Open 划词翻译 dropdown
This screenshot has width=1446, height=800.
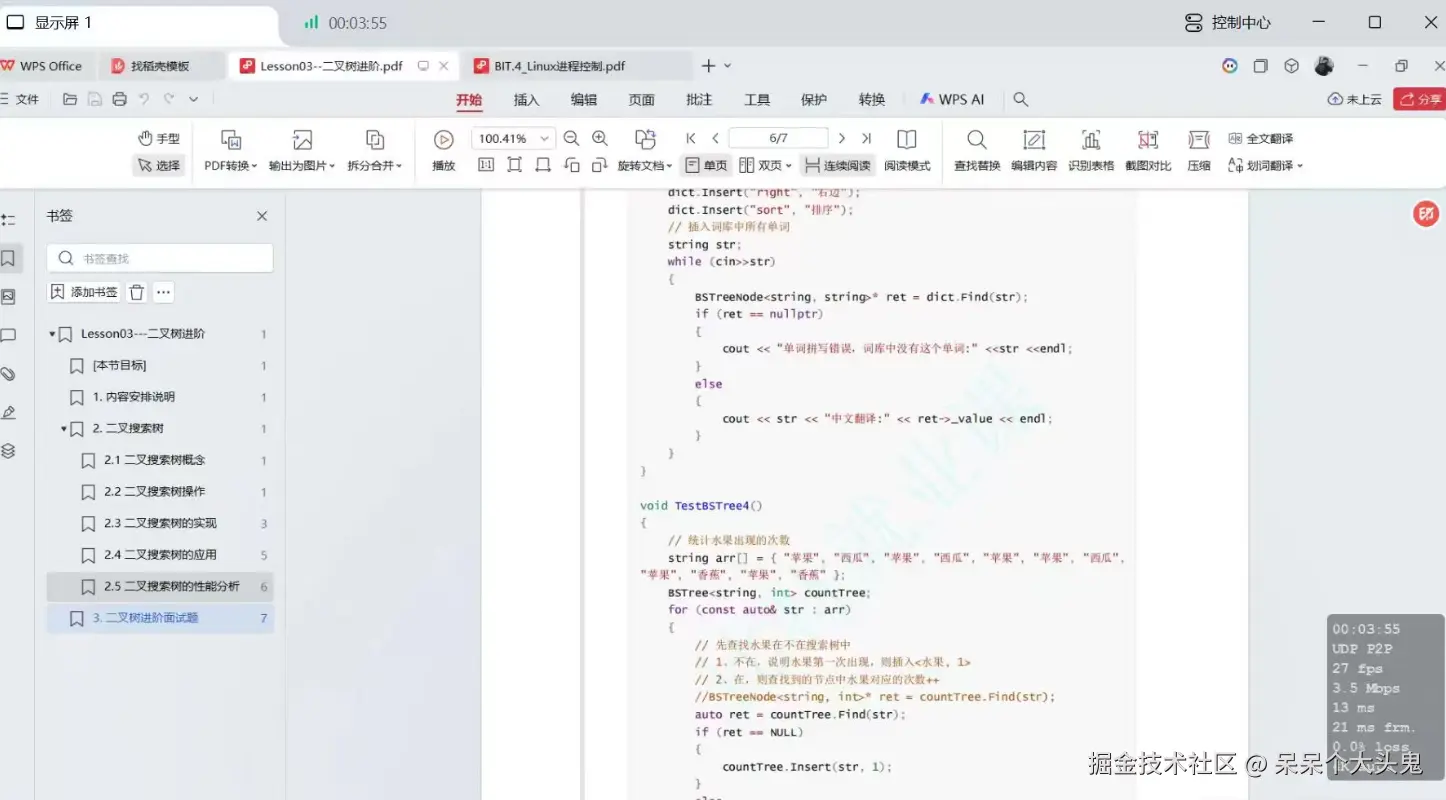[1265, 166]
